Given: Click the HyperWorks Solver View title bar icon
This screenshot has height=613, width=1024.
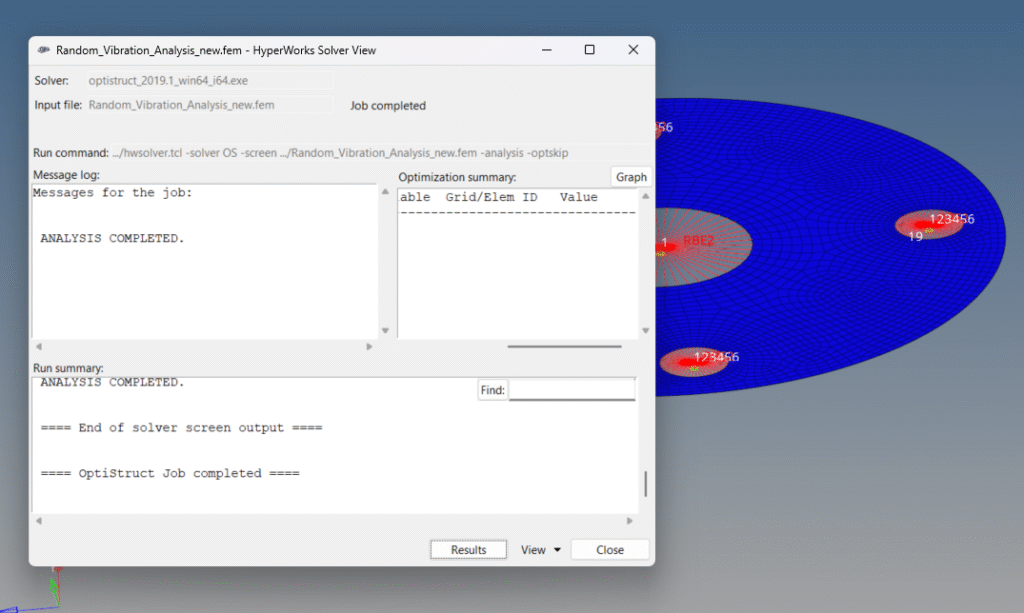Looking at the screenshot, I should [x=43, y=50].
